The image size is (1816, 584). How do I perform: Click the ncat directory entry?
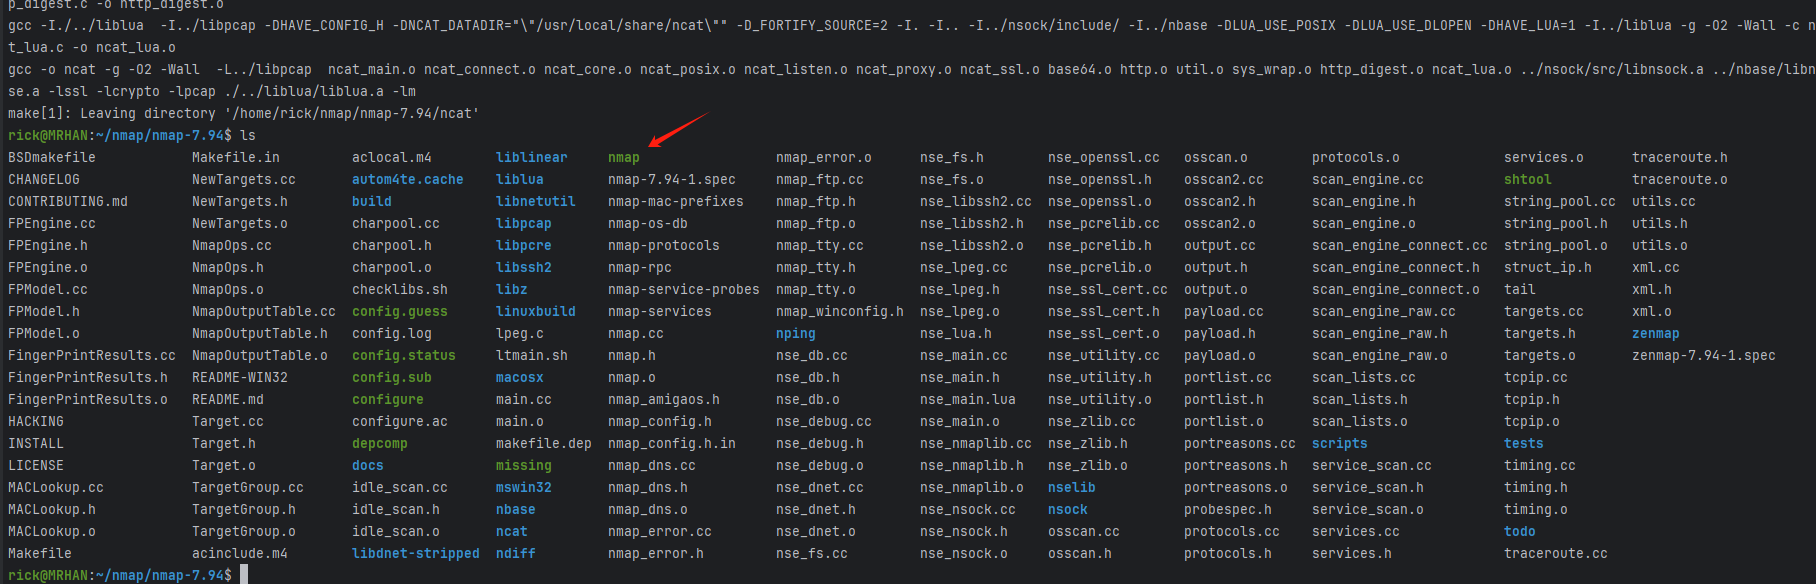[511, 532]
